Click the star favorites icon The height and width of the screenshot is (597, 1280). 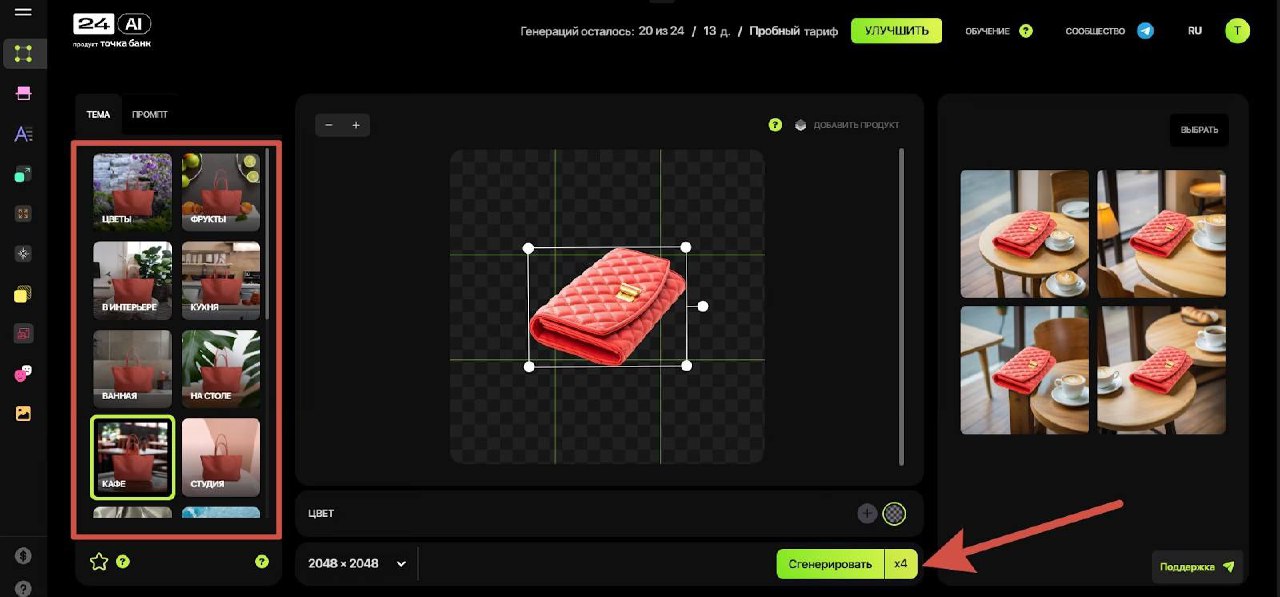(99, 562)
